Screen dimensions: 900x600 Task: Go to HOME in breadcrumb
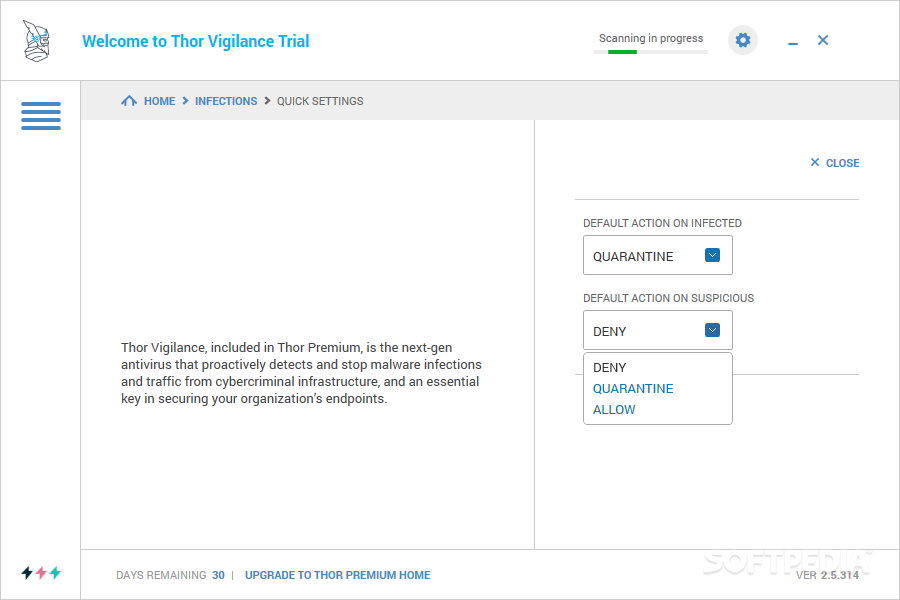click(x=160, y=101)
